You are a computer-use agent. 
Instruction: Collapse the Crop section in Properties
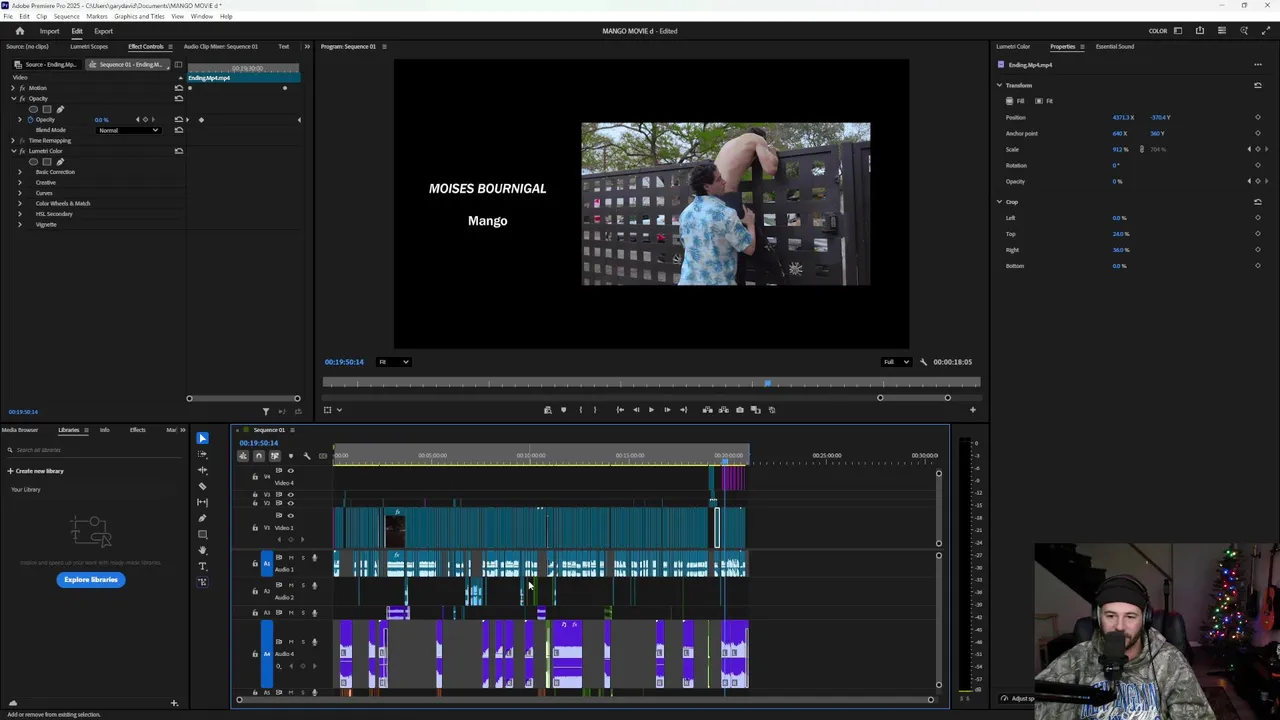tap(999, 202)
